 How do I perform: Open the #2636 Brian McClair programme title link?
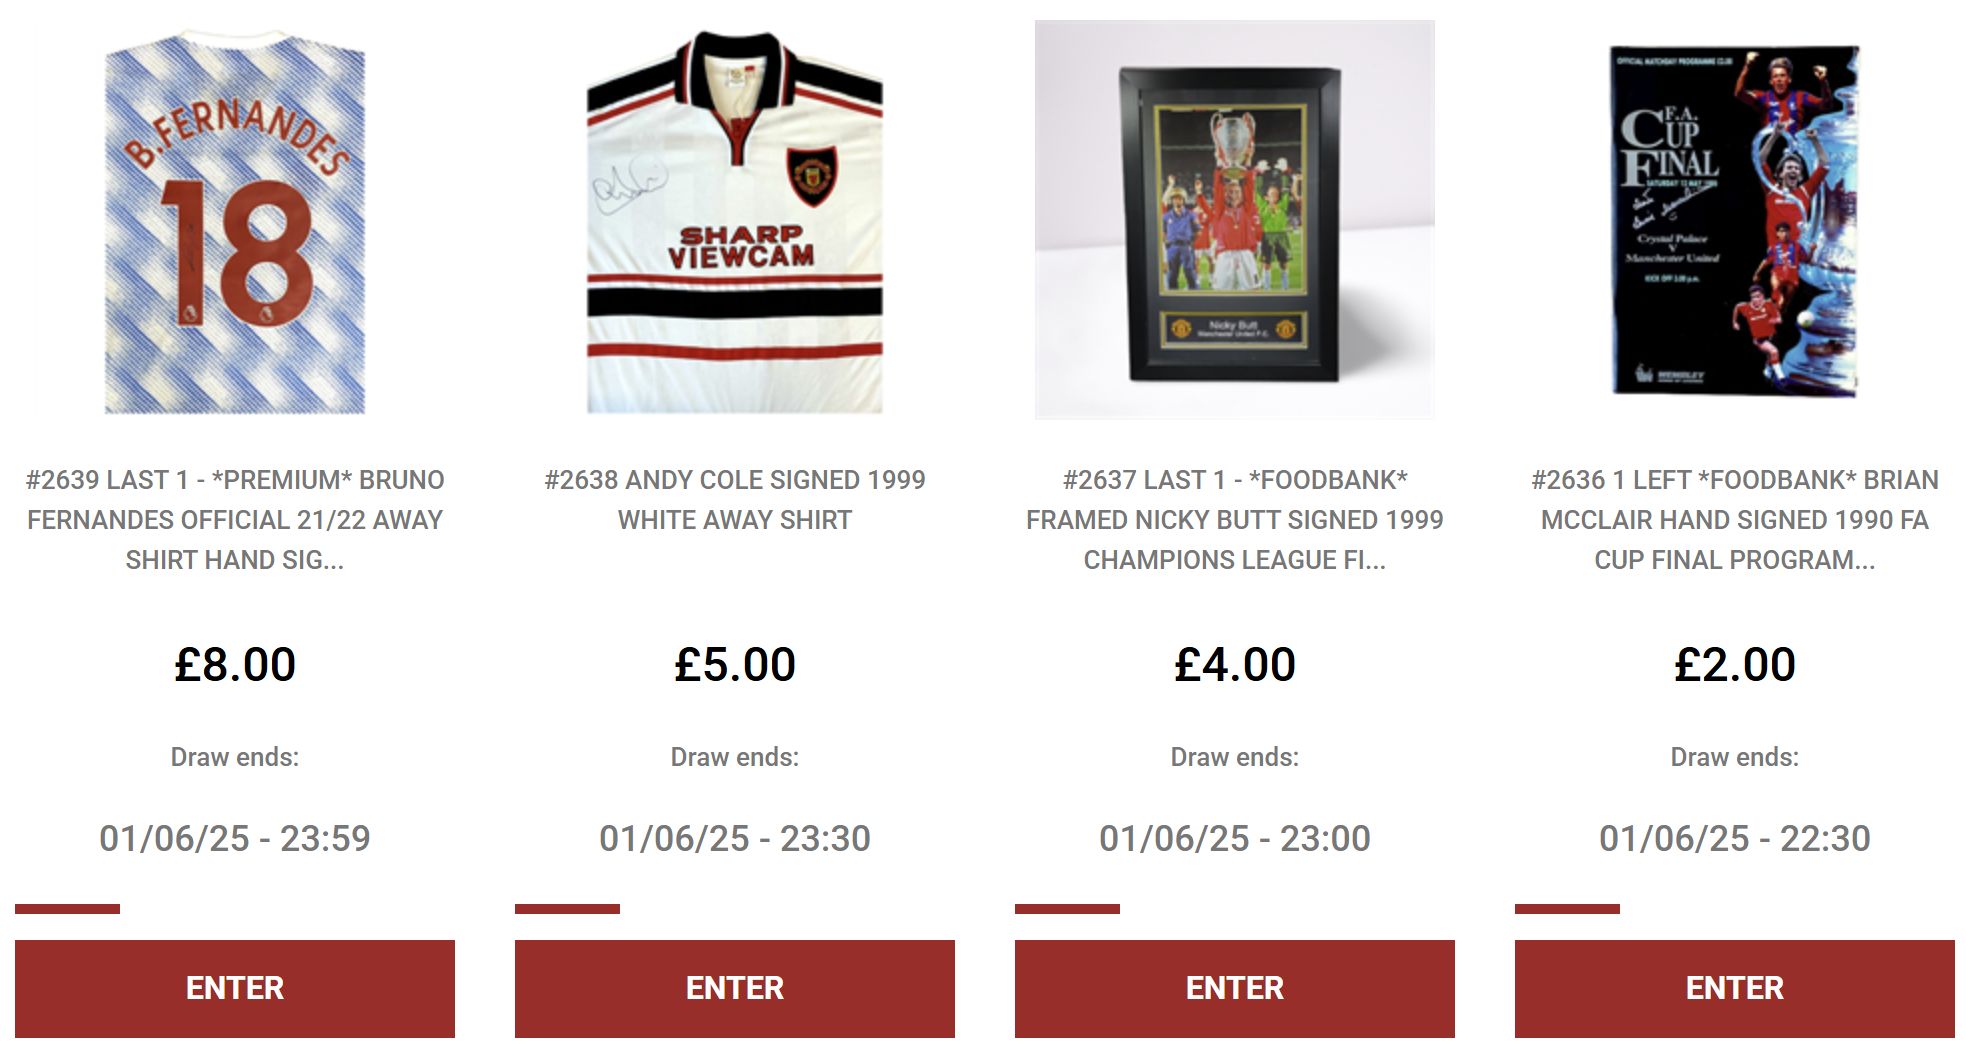(x=1735, y=520)
